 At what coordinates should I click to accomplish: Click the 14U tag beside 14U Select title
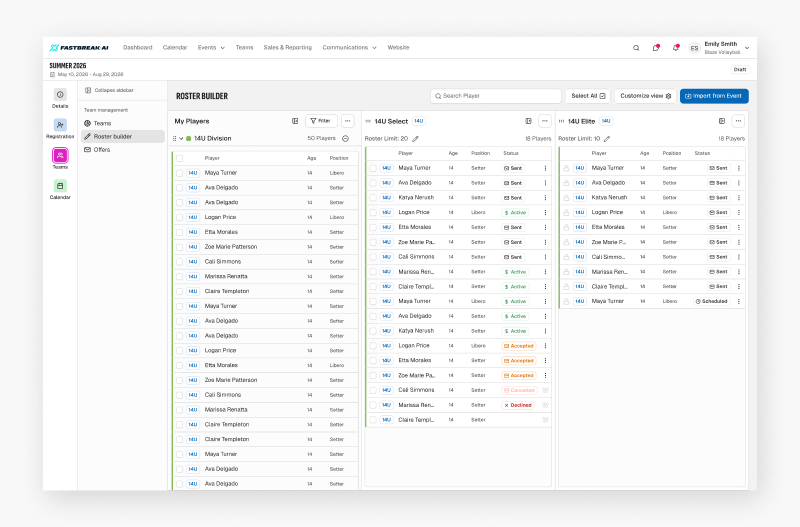pyautogui.click(x=419, y=121)
